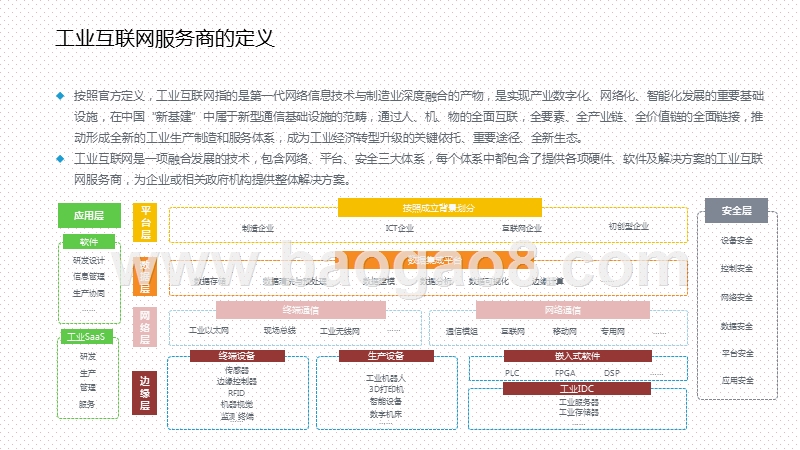Select the 传感器 text
The width and height of the screenshot is (800, 450).
[x=237, y=370]
